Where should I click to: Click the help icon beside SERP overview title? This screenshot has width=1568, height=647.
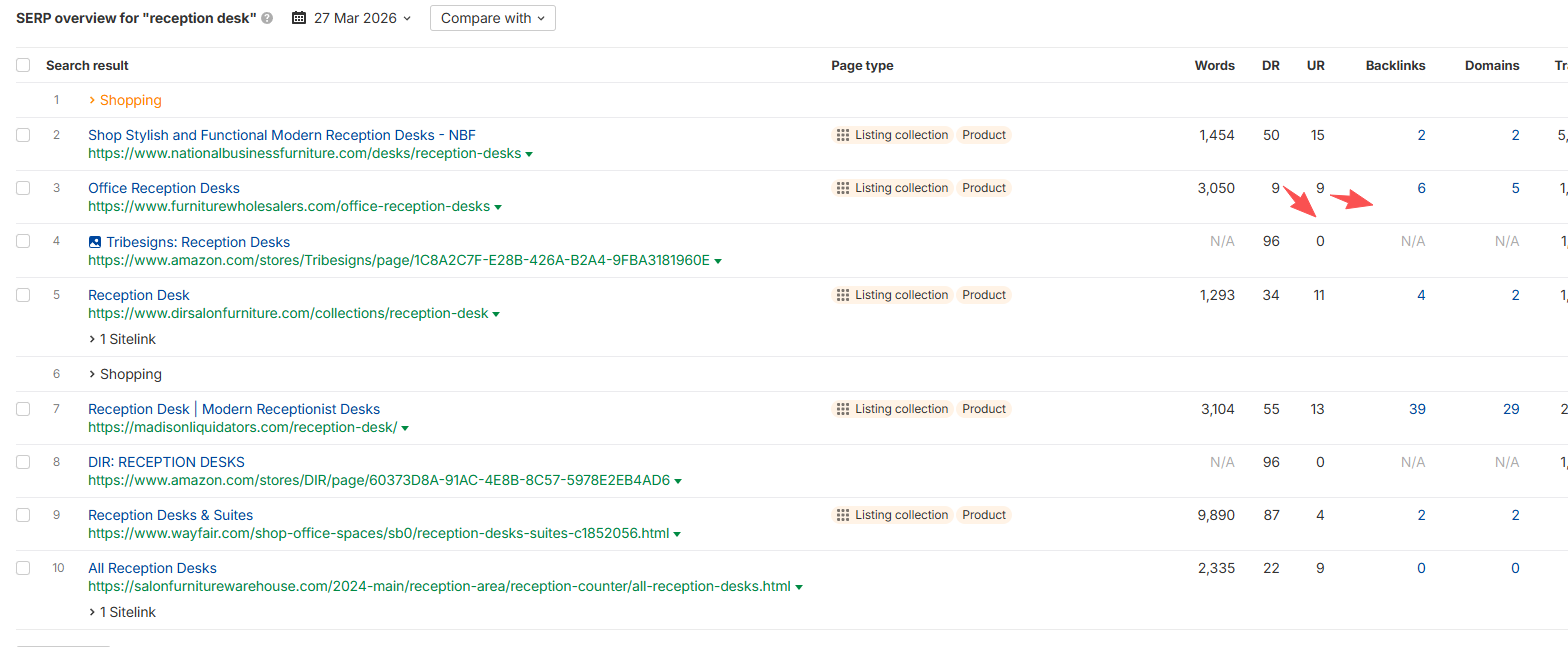pyautogui.click(x=267, y=18)
